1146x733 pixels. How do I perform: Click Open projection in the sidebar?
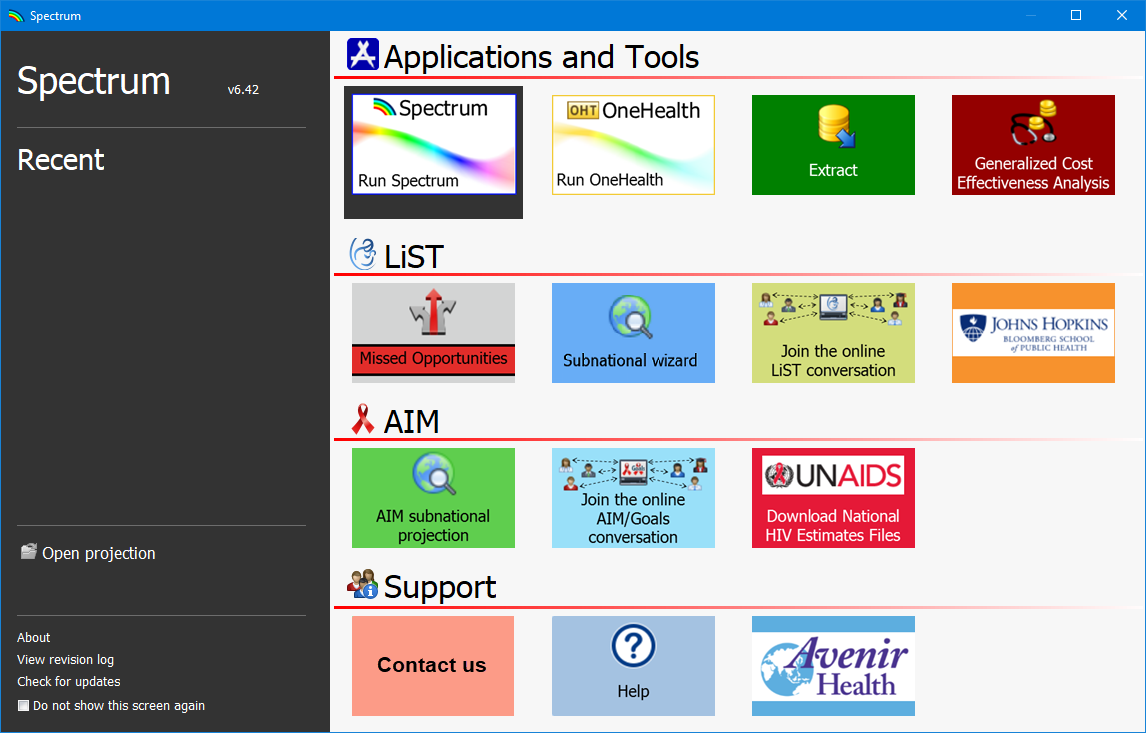click(x=88, y=553)
